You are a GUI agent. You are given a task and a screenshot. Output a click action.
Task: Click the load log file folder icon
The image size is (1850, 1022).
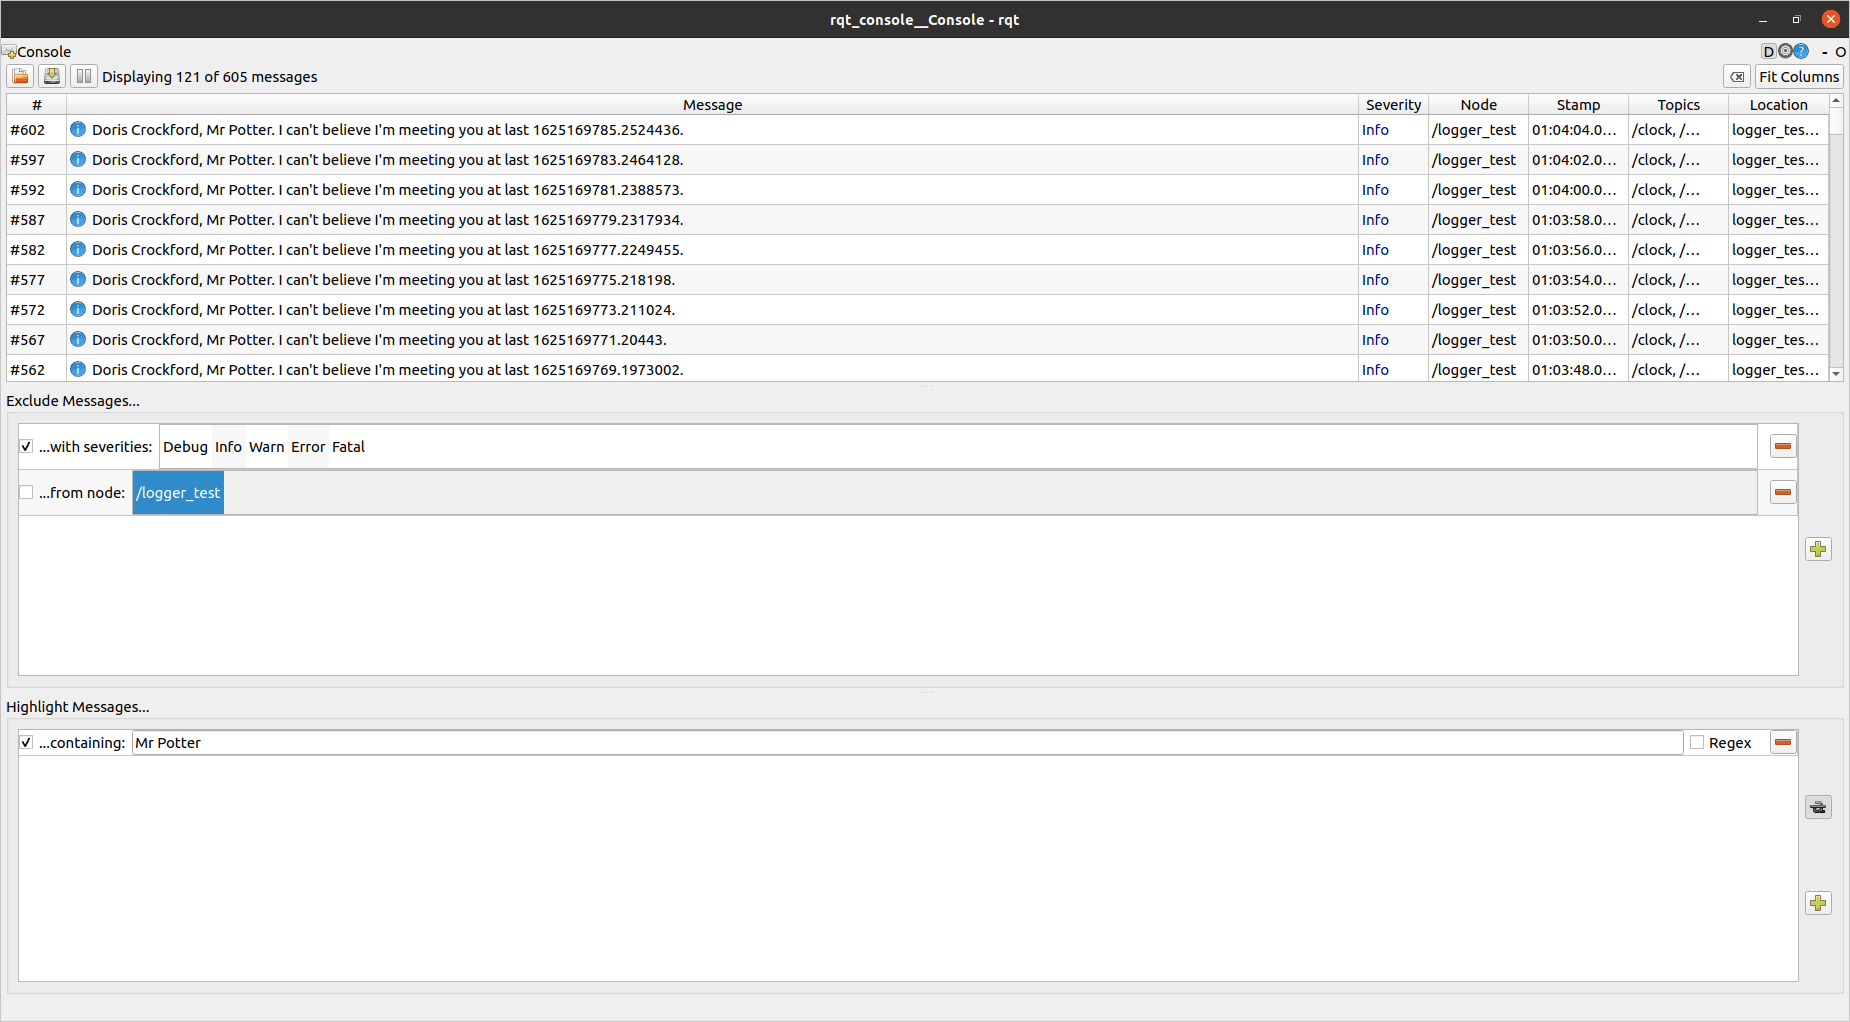pyautogui.click(x=20, y=77)
